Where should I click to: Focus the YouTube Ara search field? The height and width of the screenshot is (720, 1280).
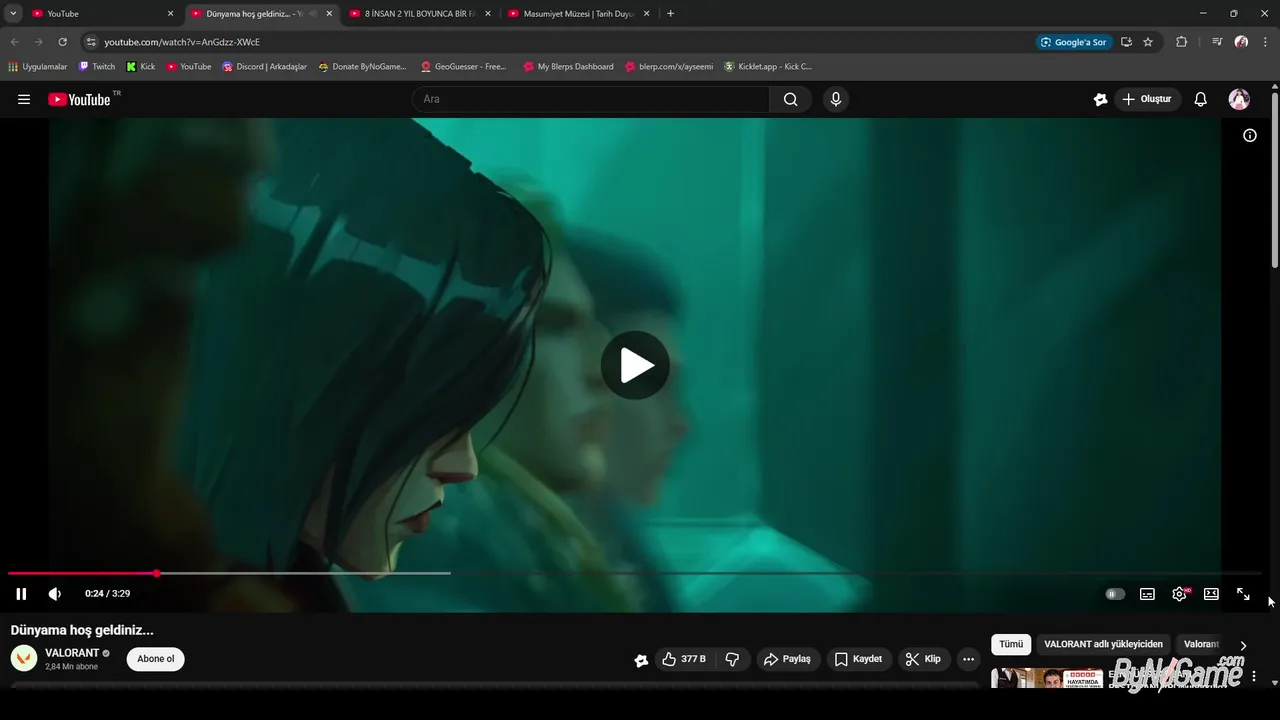pos(590,99)
